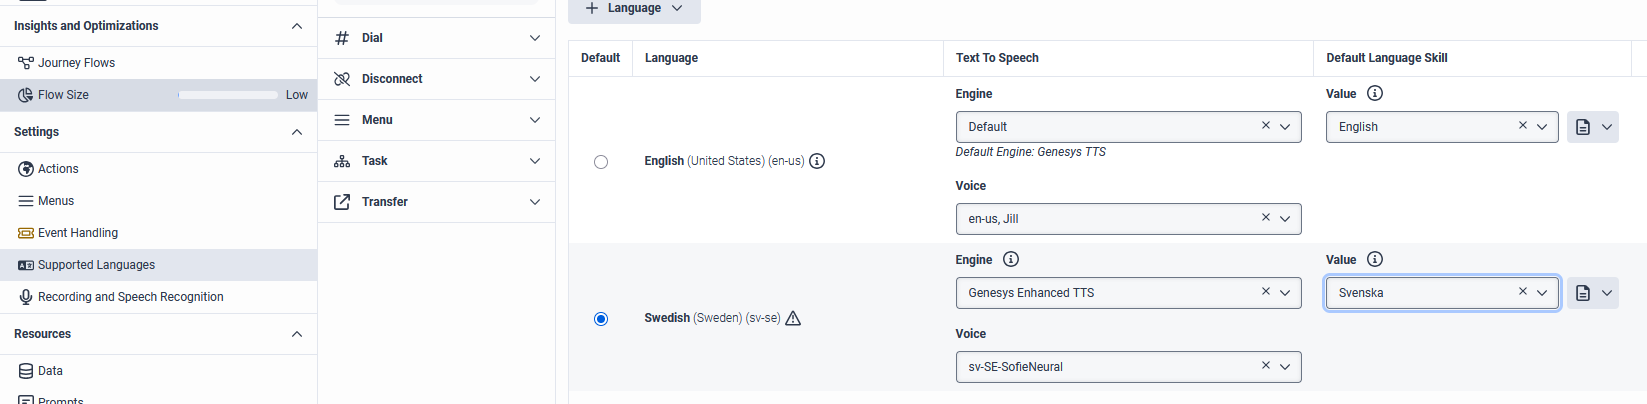Image resolution: width=1647 pixels, height=404 pixels.
Task: Click the add Language button
Action: 634,9
